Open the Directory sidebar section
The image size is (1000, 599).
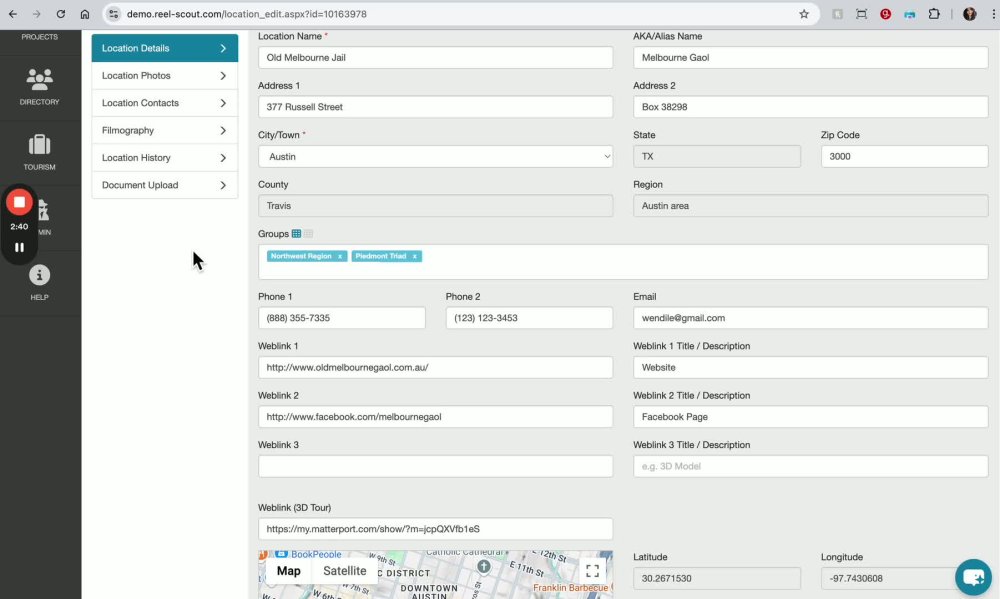pyautogui.click(x=40, y=86)
